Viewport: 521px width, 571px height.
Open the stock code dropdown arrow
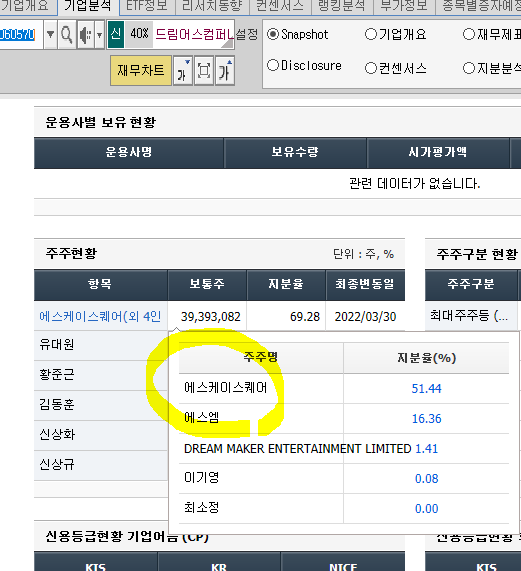pyautogui.click(x=51, y=35)
